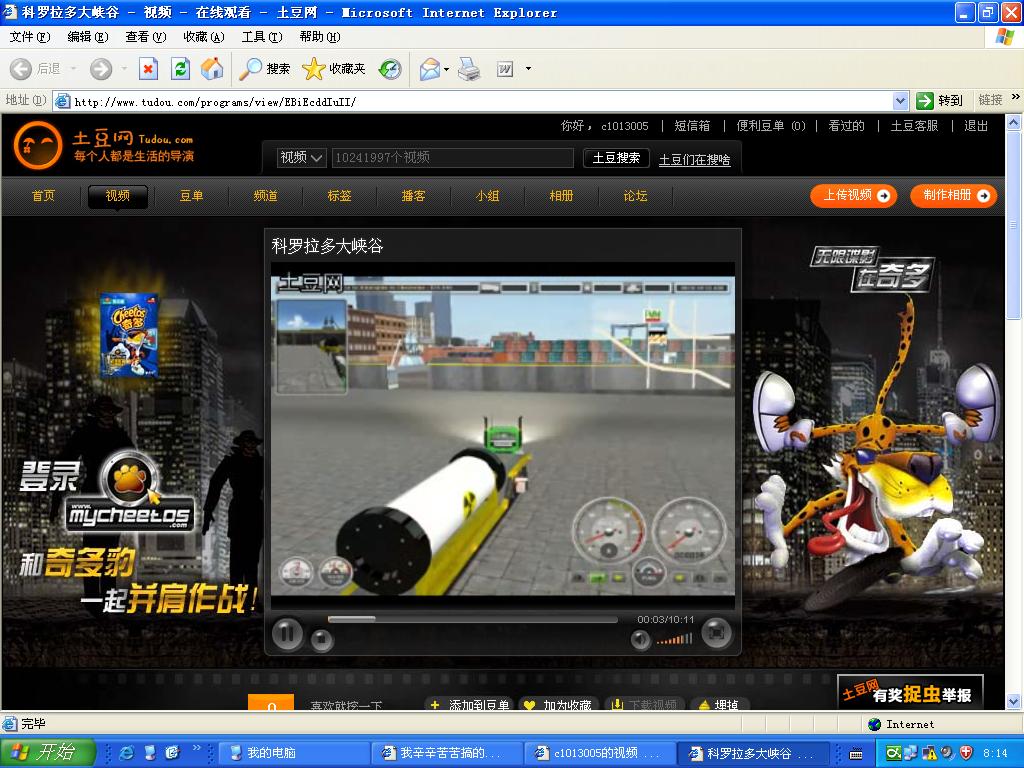Expand Mail button dropdown arrow
The width and height of the screenshot is (1024, 768).
pos(447,69)
